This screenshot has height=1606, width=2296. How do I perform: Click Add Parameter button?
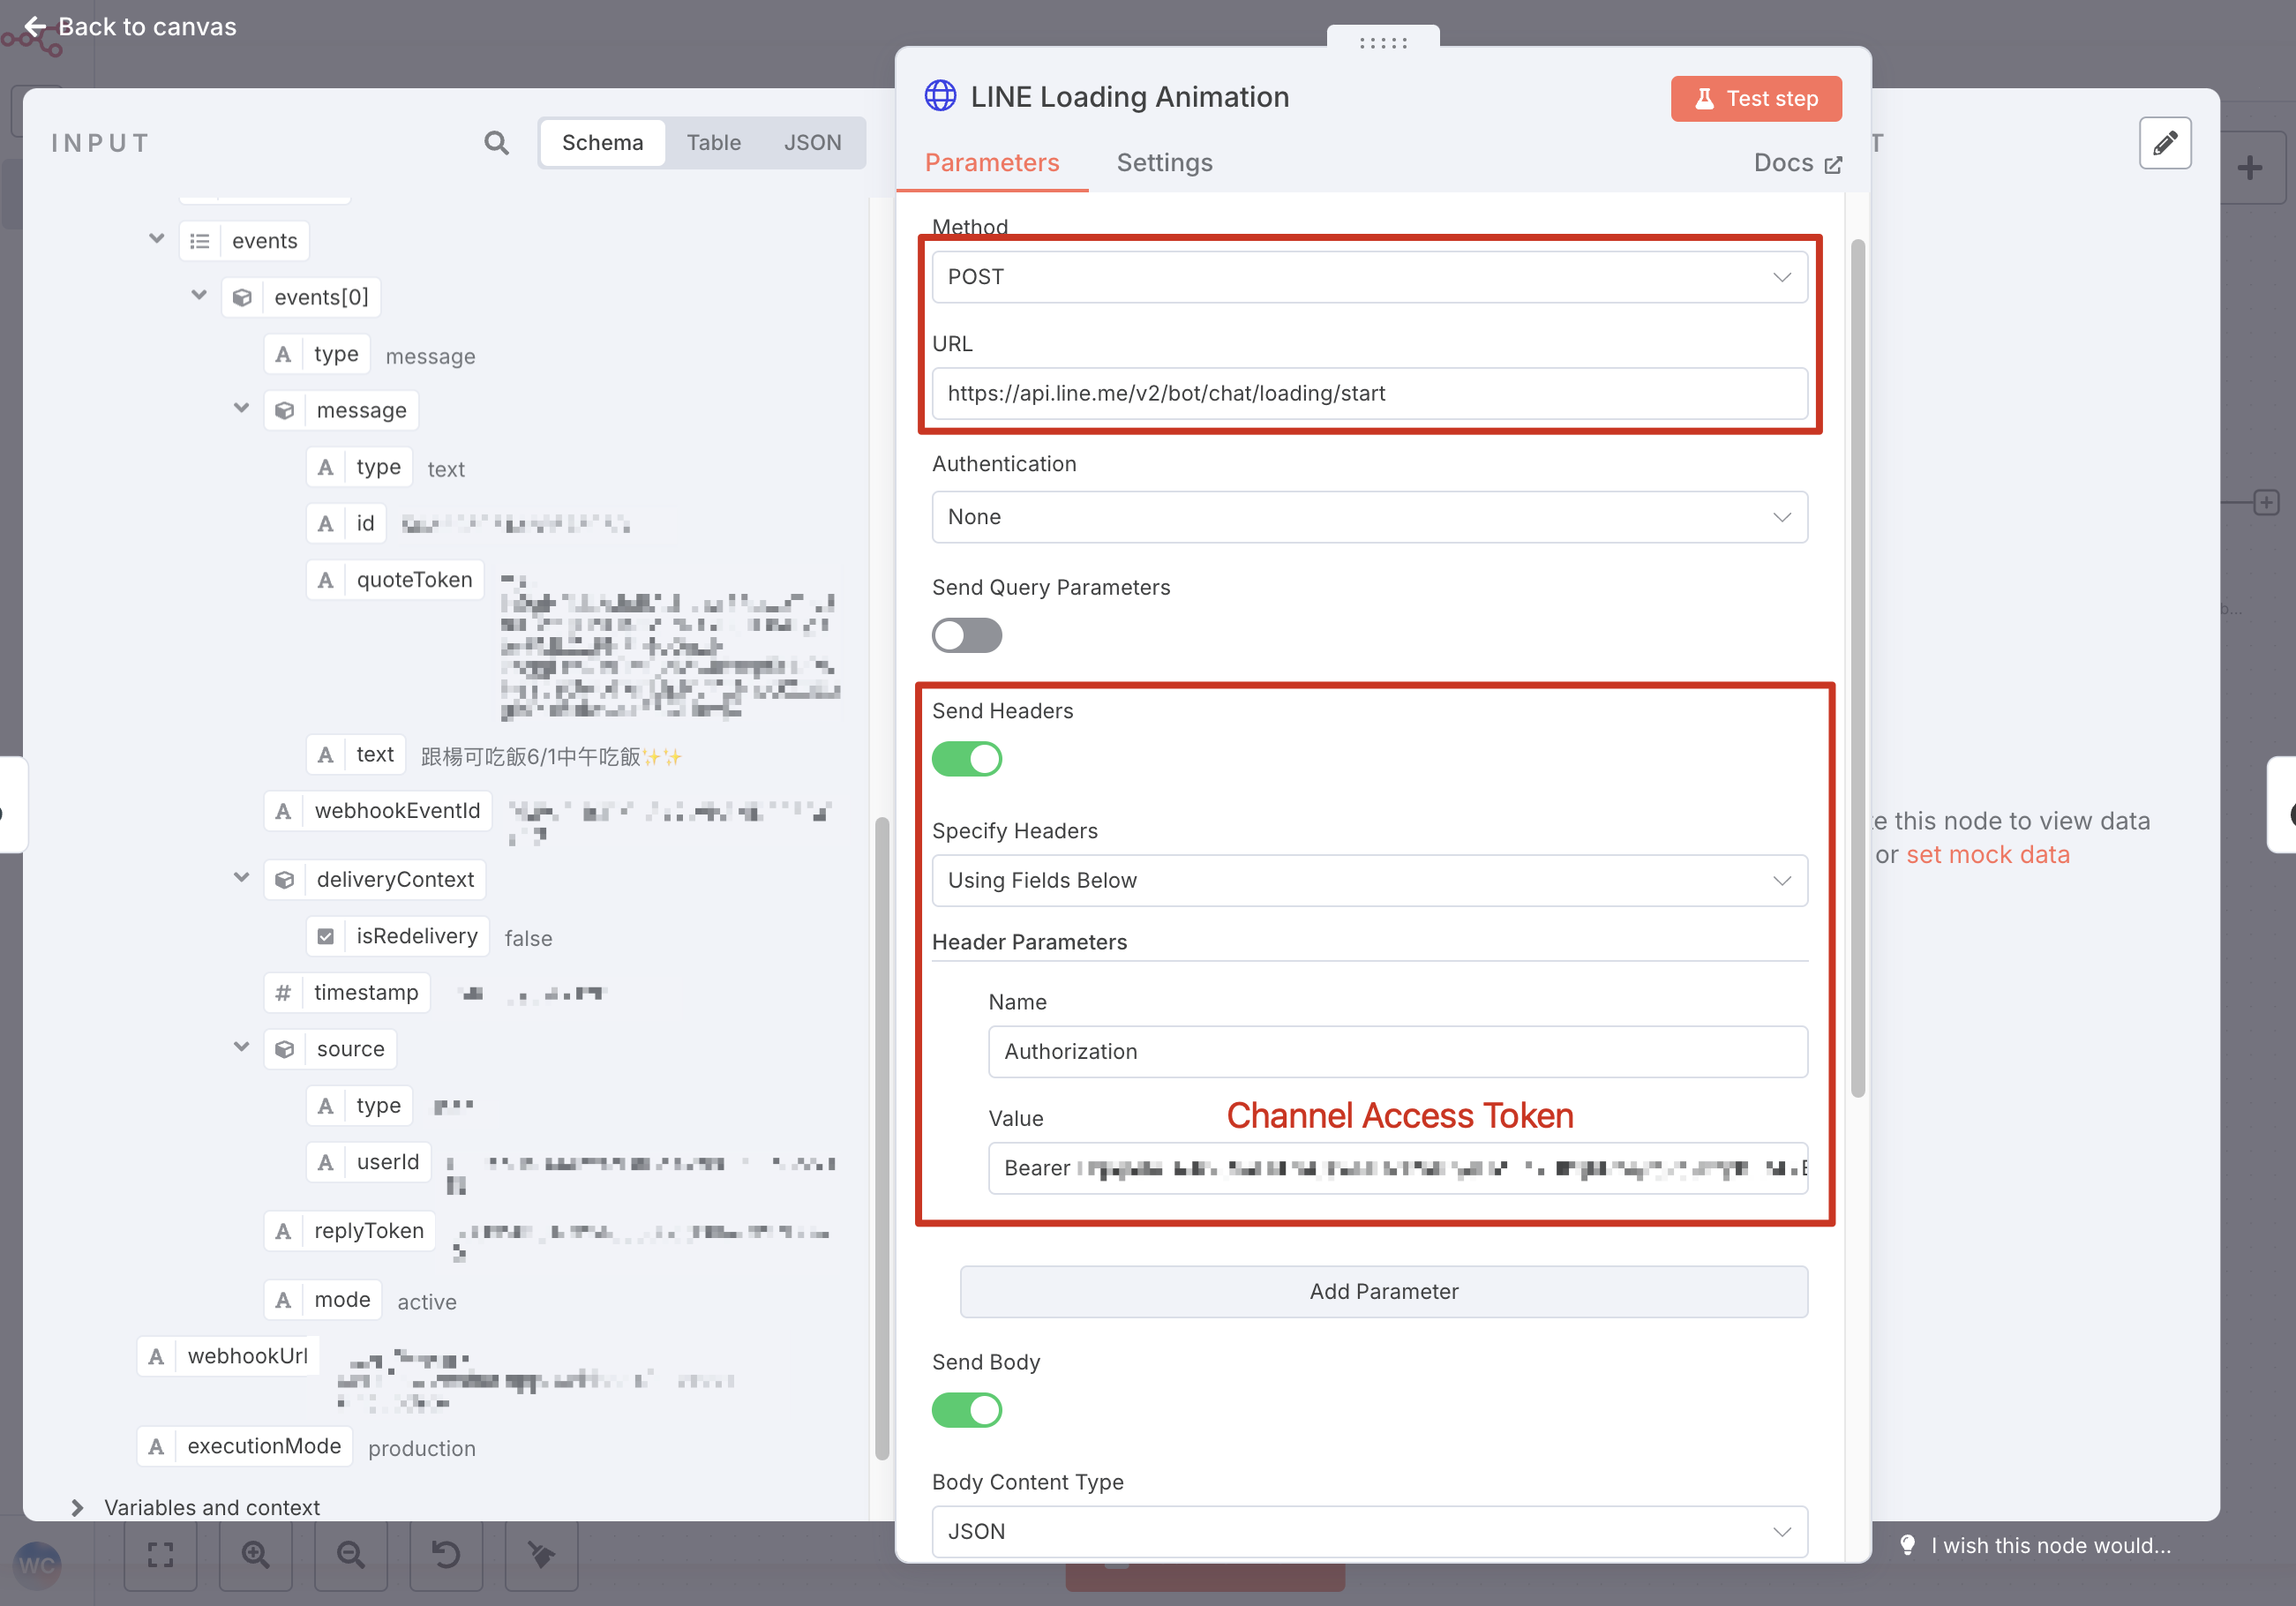pyautogui.click(x=1384, y=1292)
